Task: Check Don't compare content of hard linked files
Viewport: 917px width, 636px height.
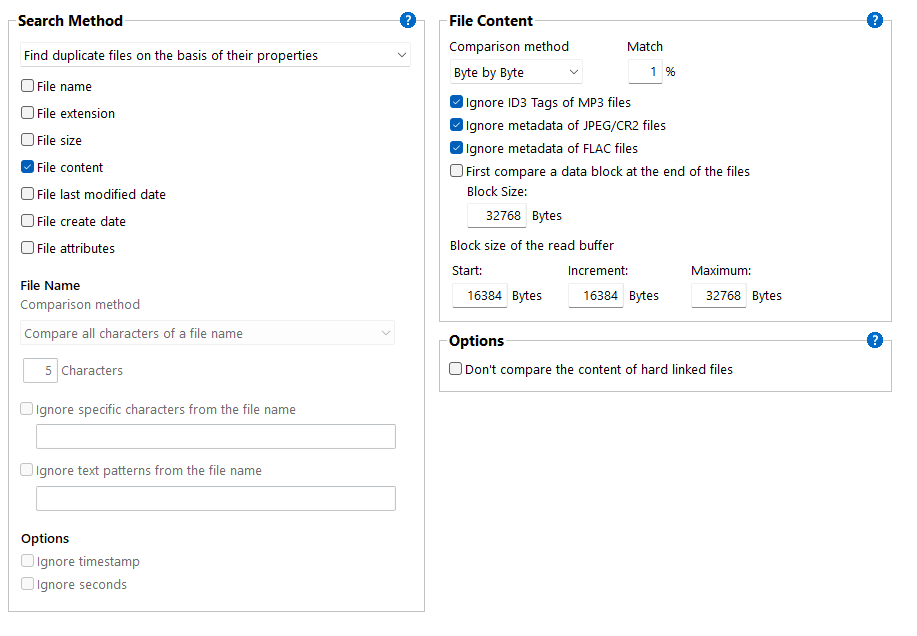Action: [456, 370]
